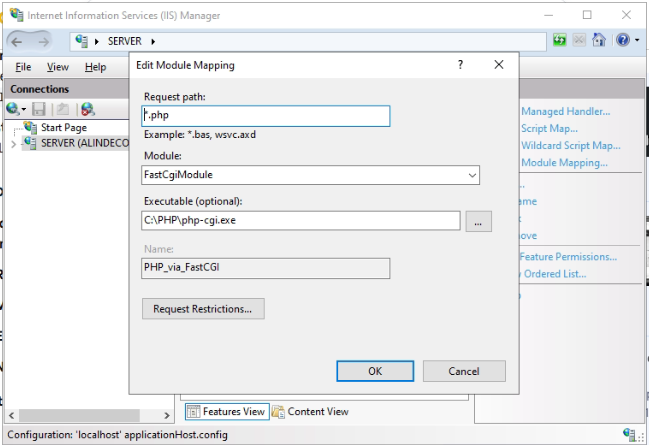The width and height of the screenshot is (649, 445).
Task: Click the green refresh page icon
Action: [560, 40]
